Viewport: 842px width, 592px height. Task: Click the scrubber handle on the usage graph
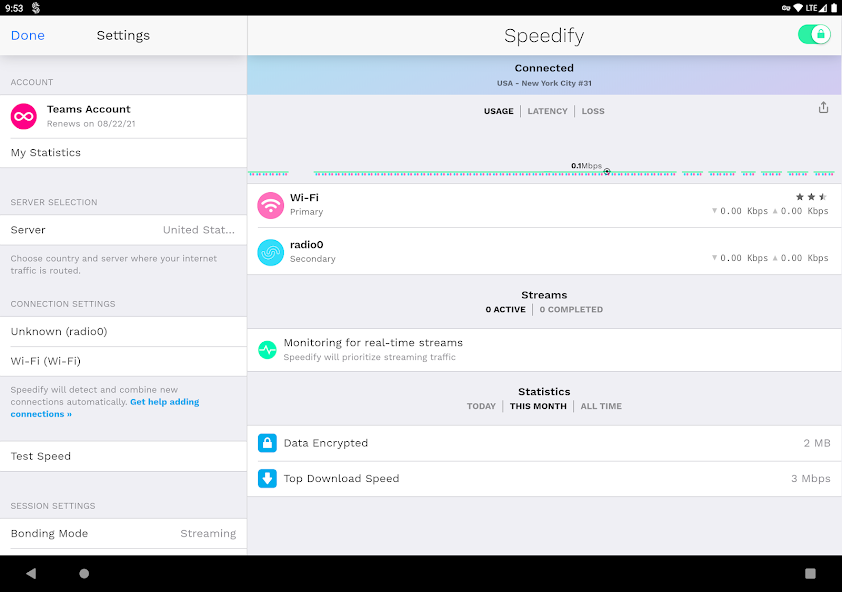(x=607, y=172)
